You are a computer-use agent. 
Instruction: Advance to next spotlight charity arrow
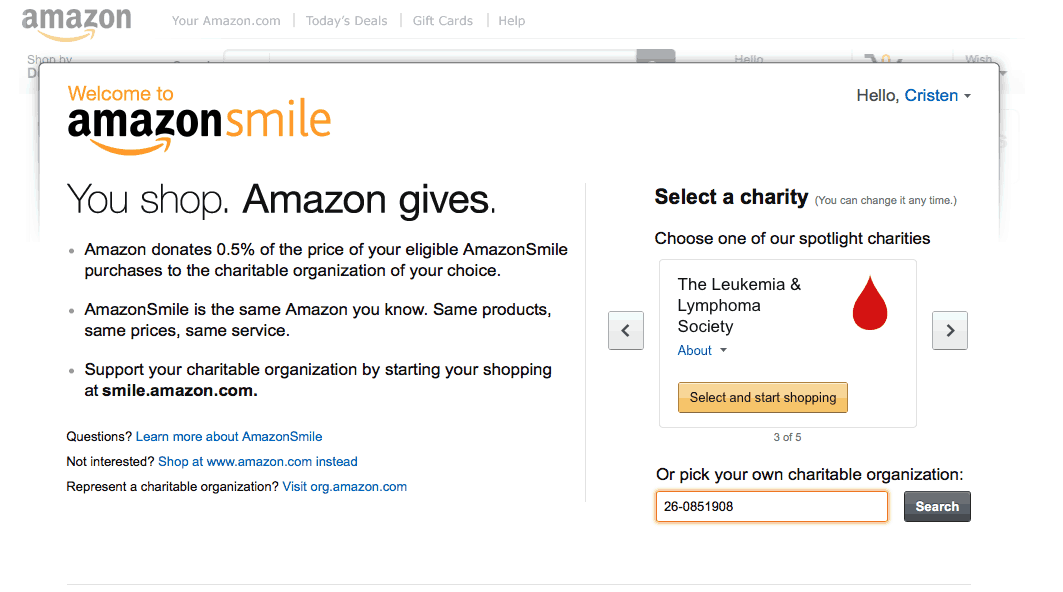point(949,330)
